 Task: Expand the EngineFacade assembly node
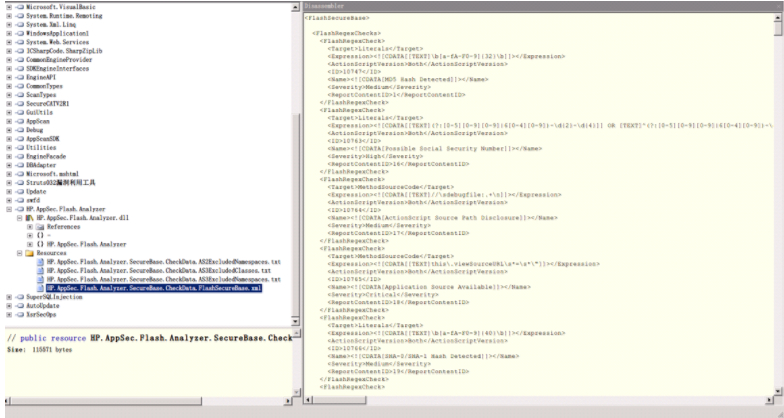9,156
